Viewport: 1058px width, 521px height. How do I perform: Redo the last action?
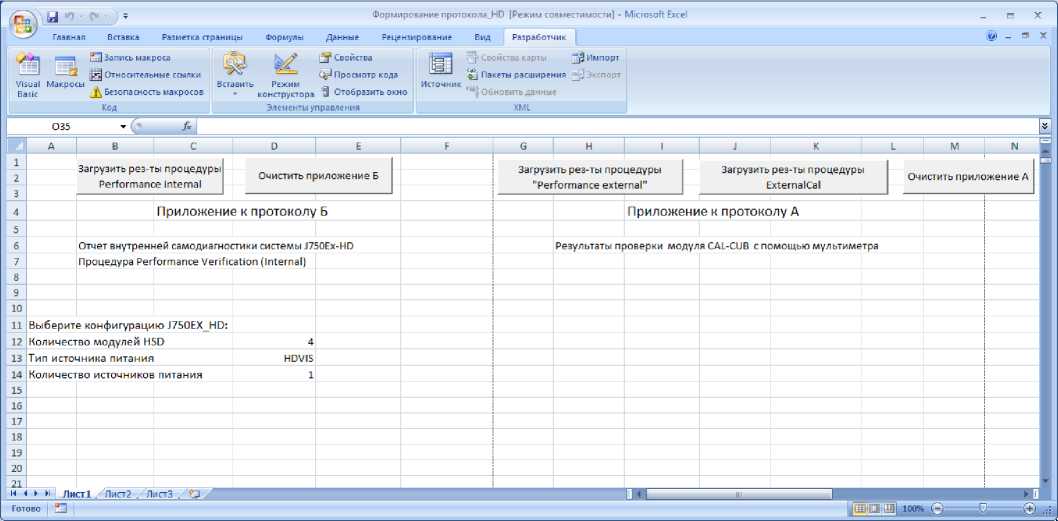[x=94, y=15]
